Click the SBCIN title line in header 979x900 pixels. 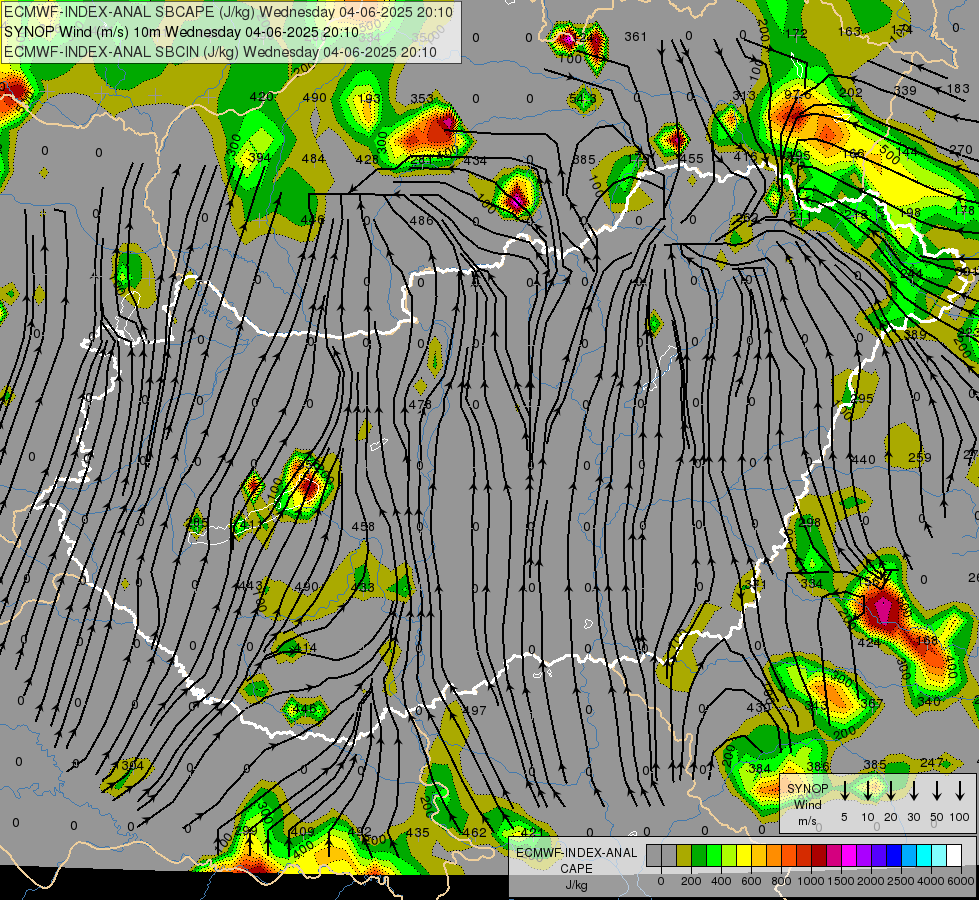pyautogui.click(x=220, y=52)
